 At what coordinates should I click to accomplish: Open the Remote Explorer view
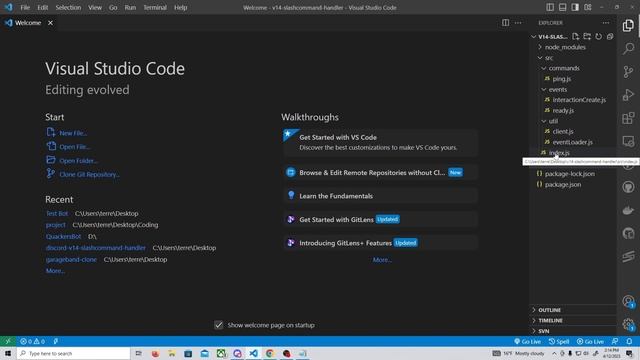point(628,141)
